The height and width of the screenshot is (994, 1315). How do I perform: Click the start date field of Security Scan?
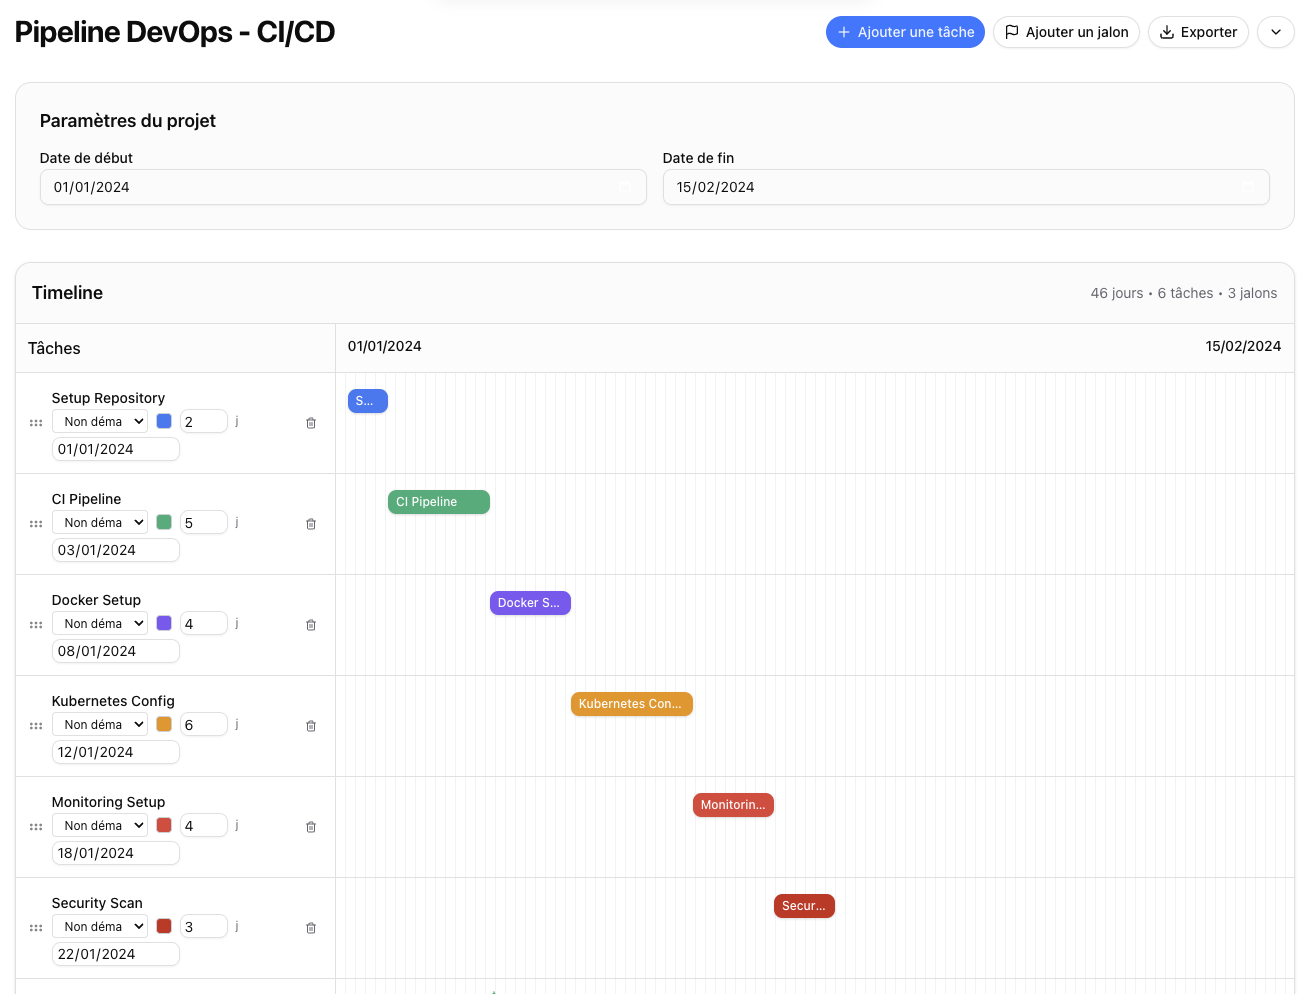[x=115, y=953]
